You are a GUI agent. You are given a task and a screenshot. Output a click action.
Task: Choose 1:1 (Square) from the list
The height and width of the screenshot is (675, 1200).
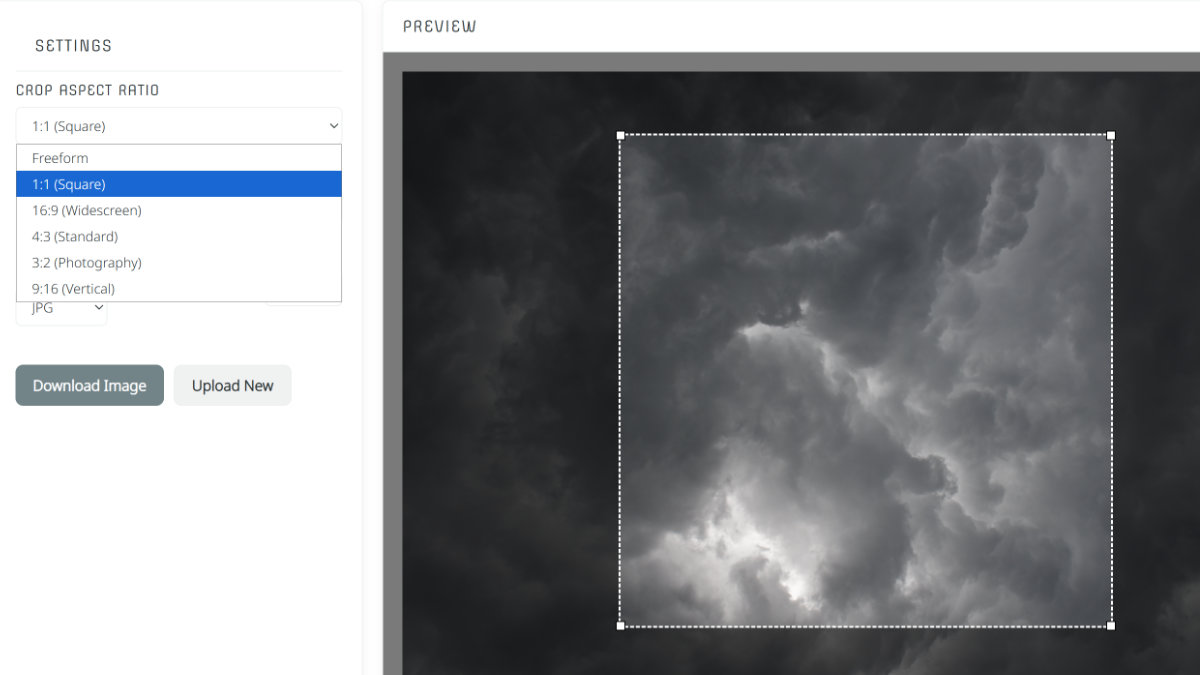(68, 184)
